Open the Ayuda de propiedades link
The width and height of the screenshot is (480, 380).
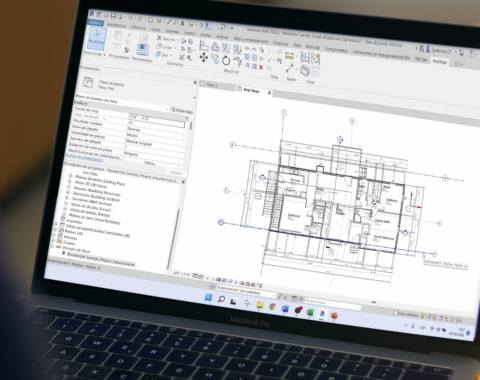[84, 158]
